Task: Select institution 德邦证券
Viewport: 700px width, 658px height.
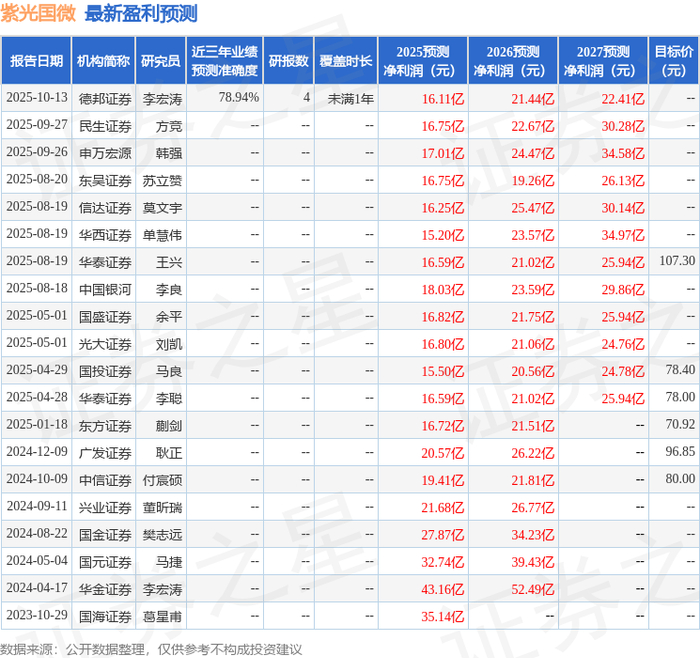Action: click(105, 99)
